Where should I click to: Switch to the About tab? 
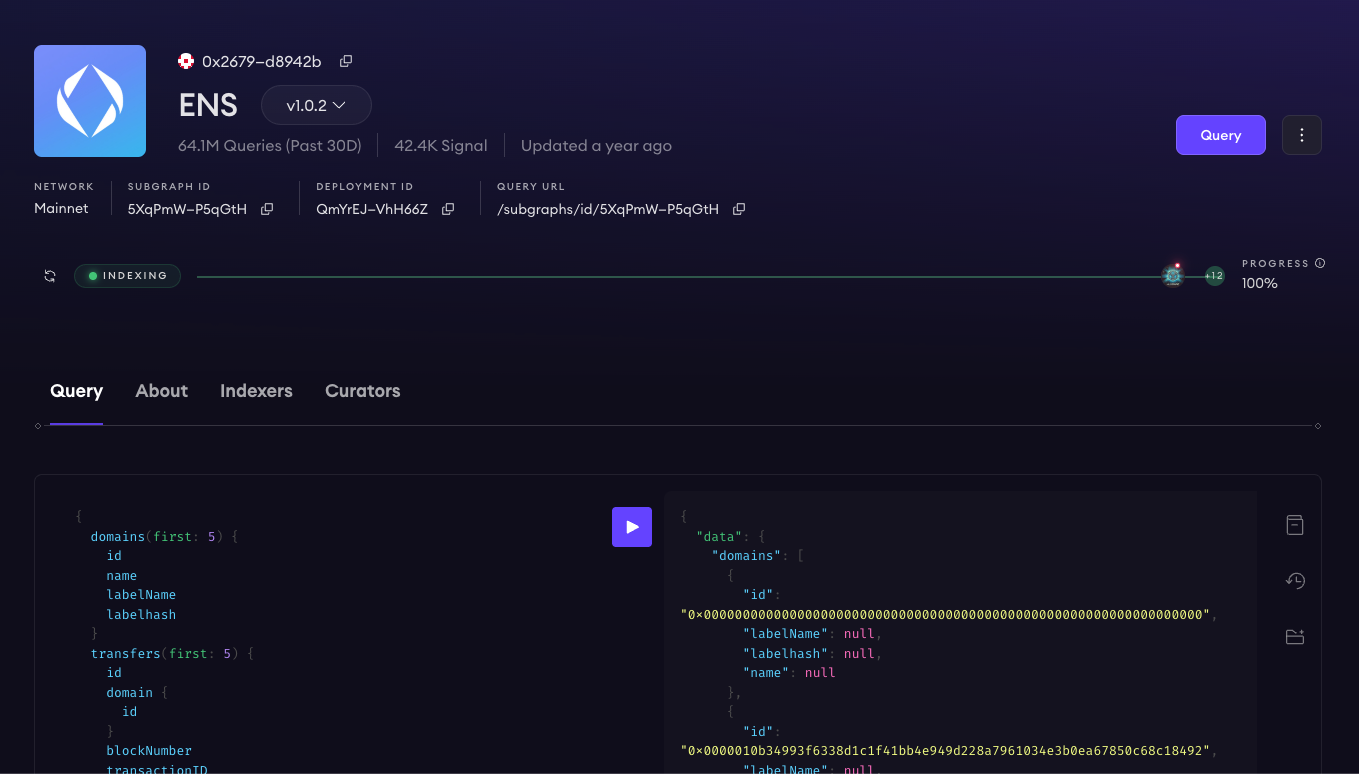(x=162, y=391)
